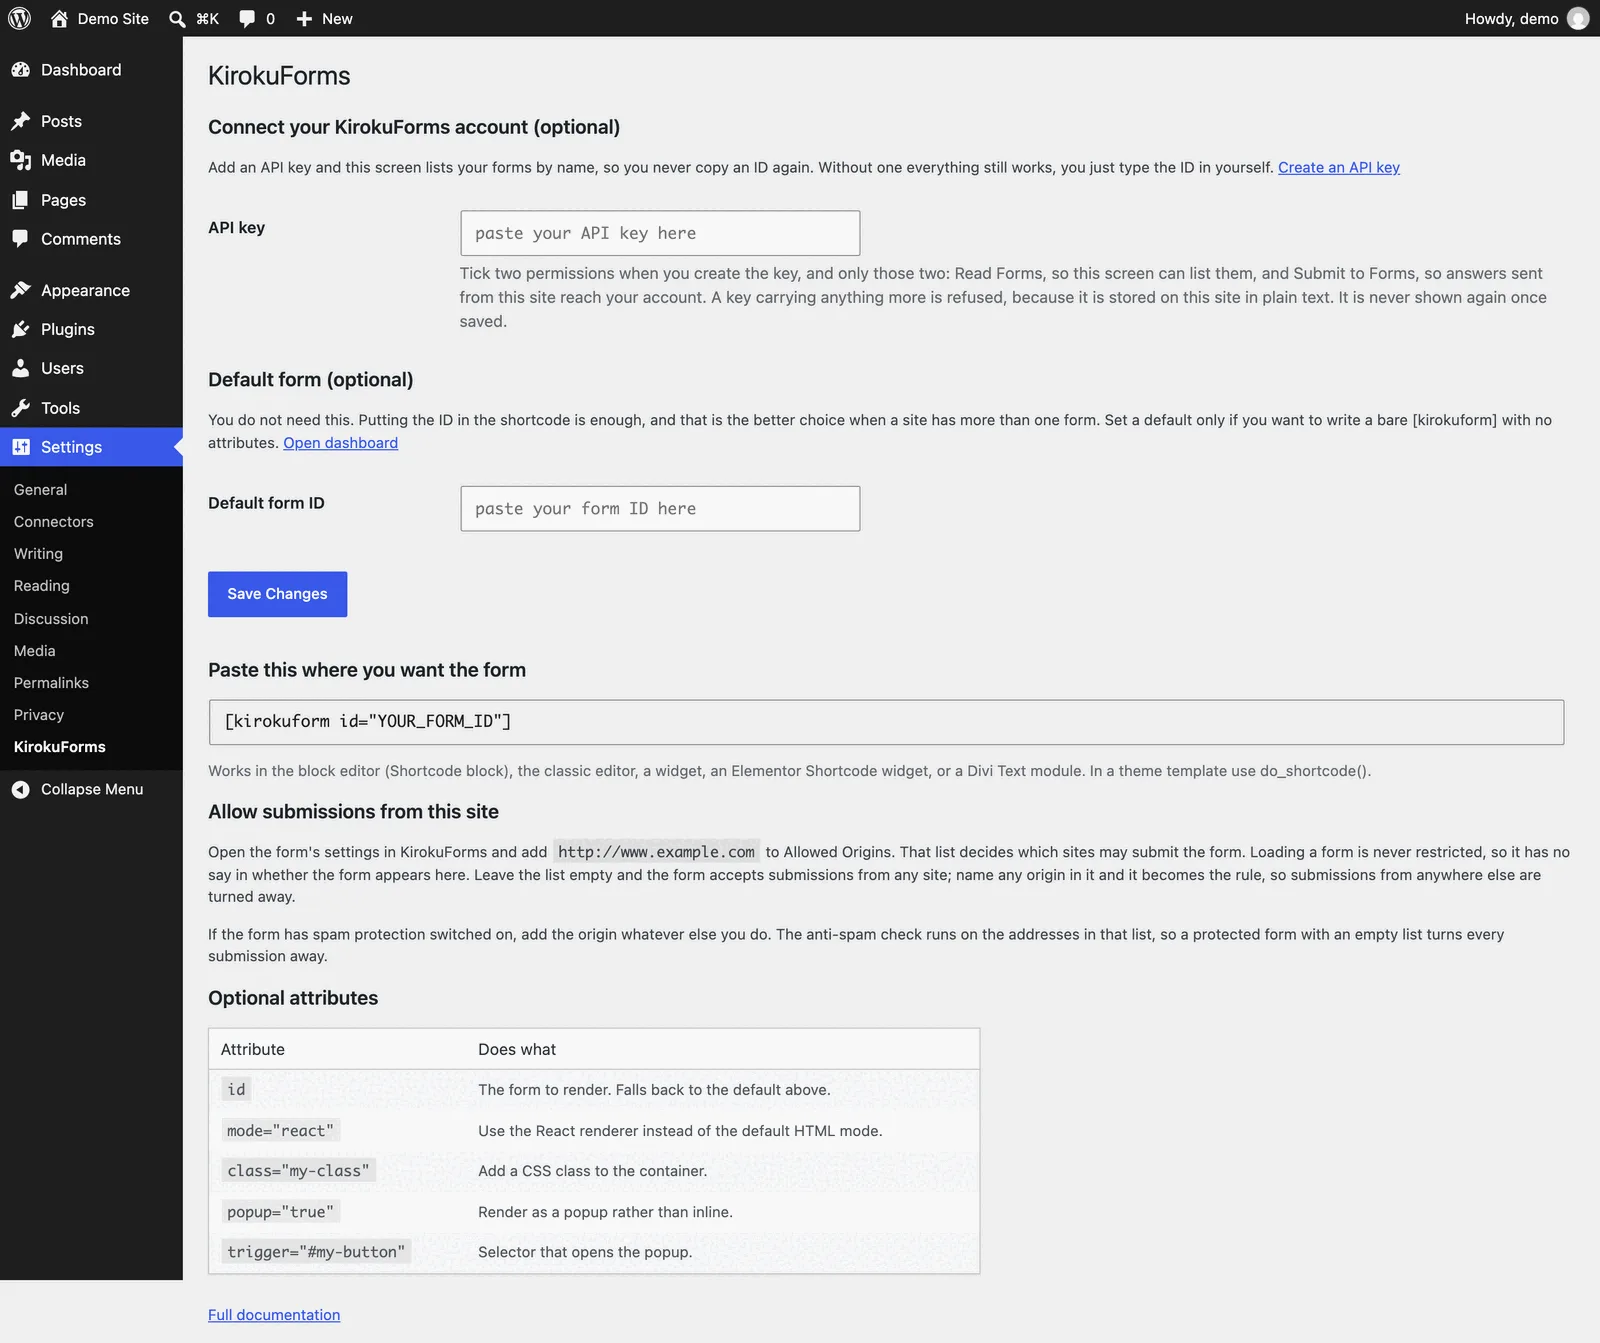Click the KirokuForms page title
Viewport: 1600px width, 1343px height.
[279, 76]
